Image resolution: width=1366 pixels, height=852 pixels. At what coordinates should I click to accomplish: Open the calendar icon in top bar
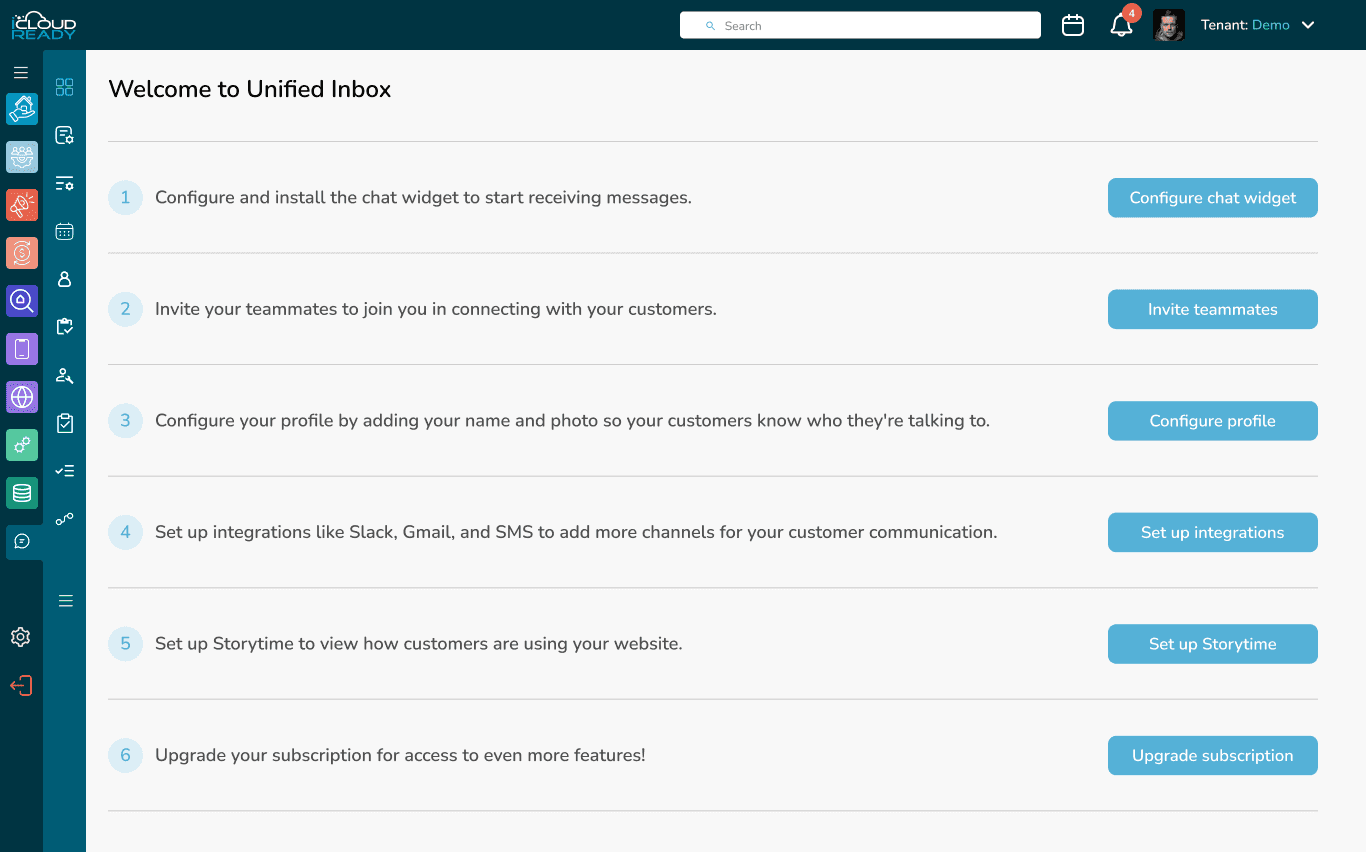tap(1073, 25)
